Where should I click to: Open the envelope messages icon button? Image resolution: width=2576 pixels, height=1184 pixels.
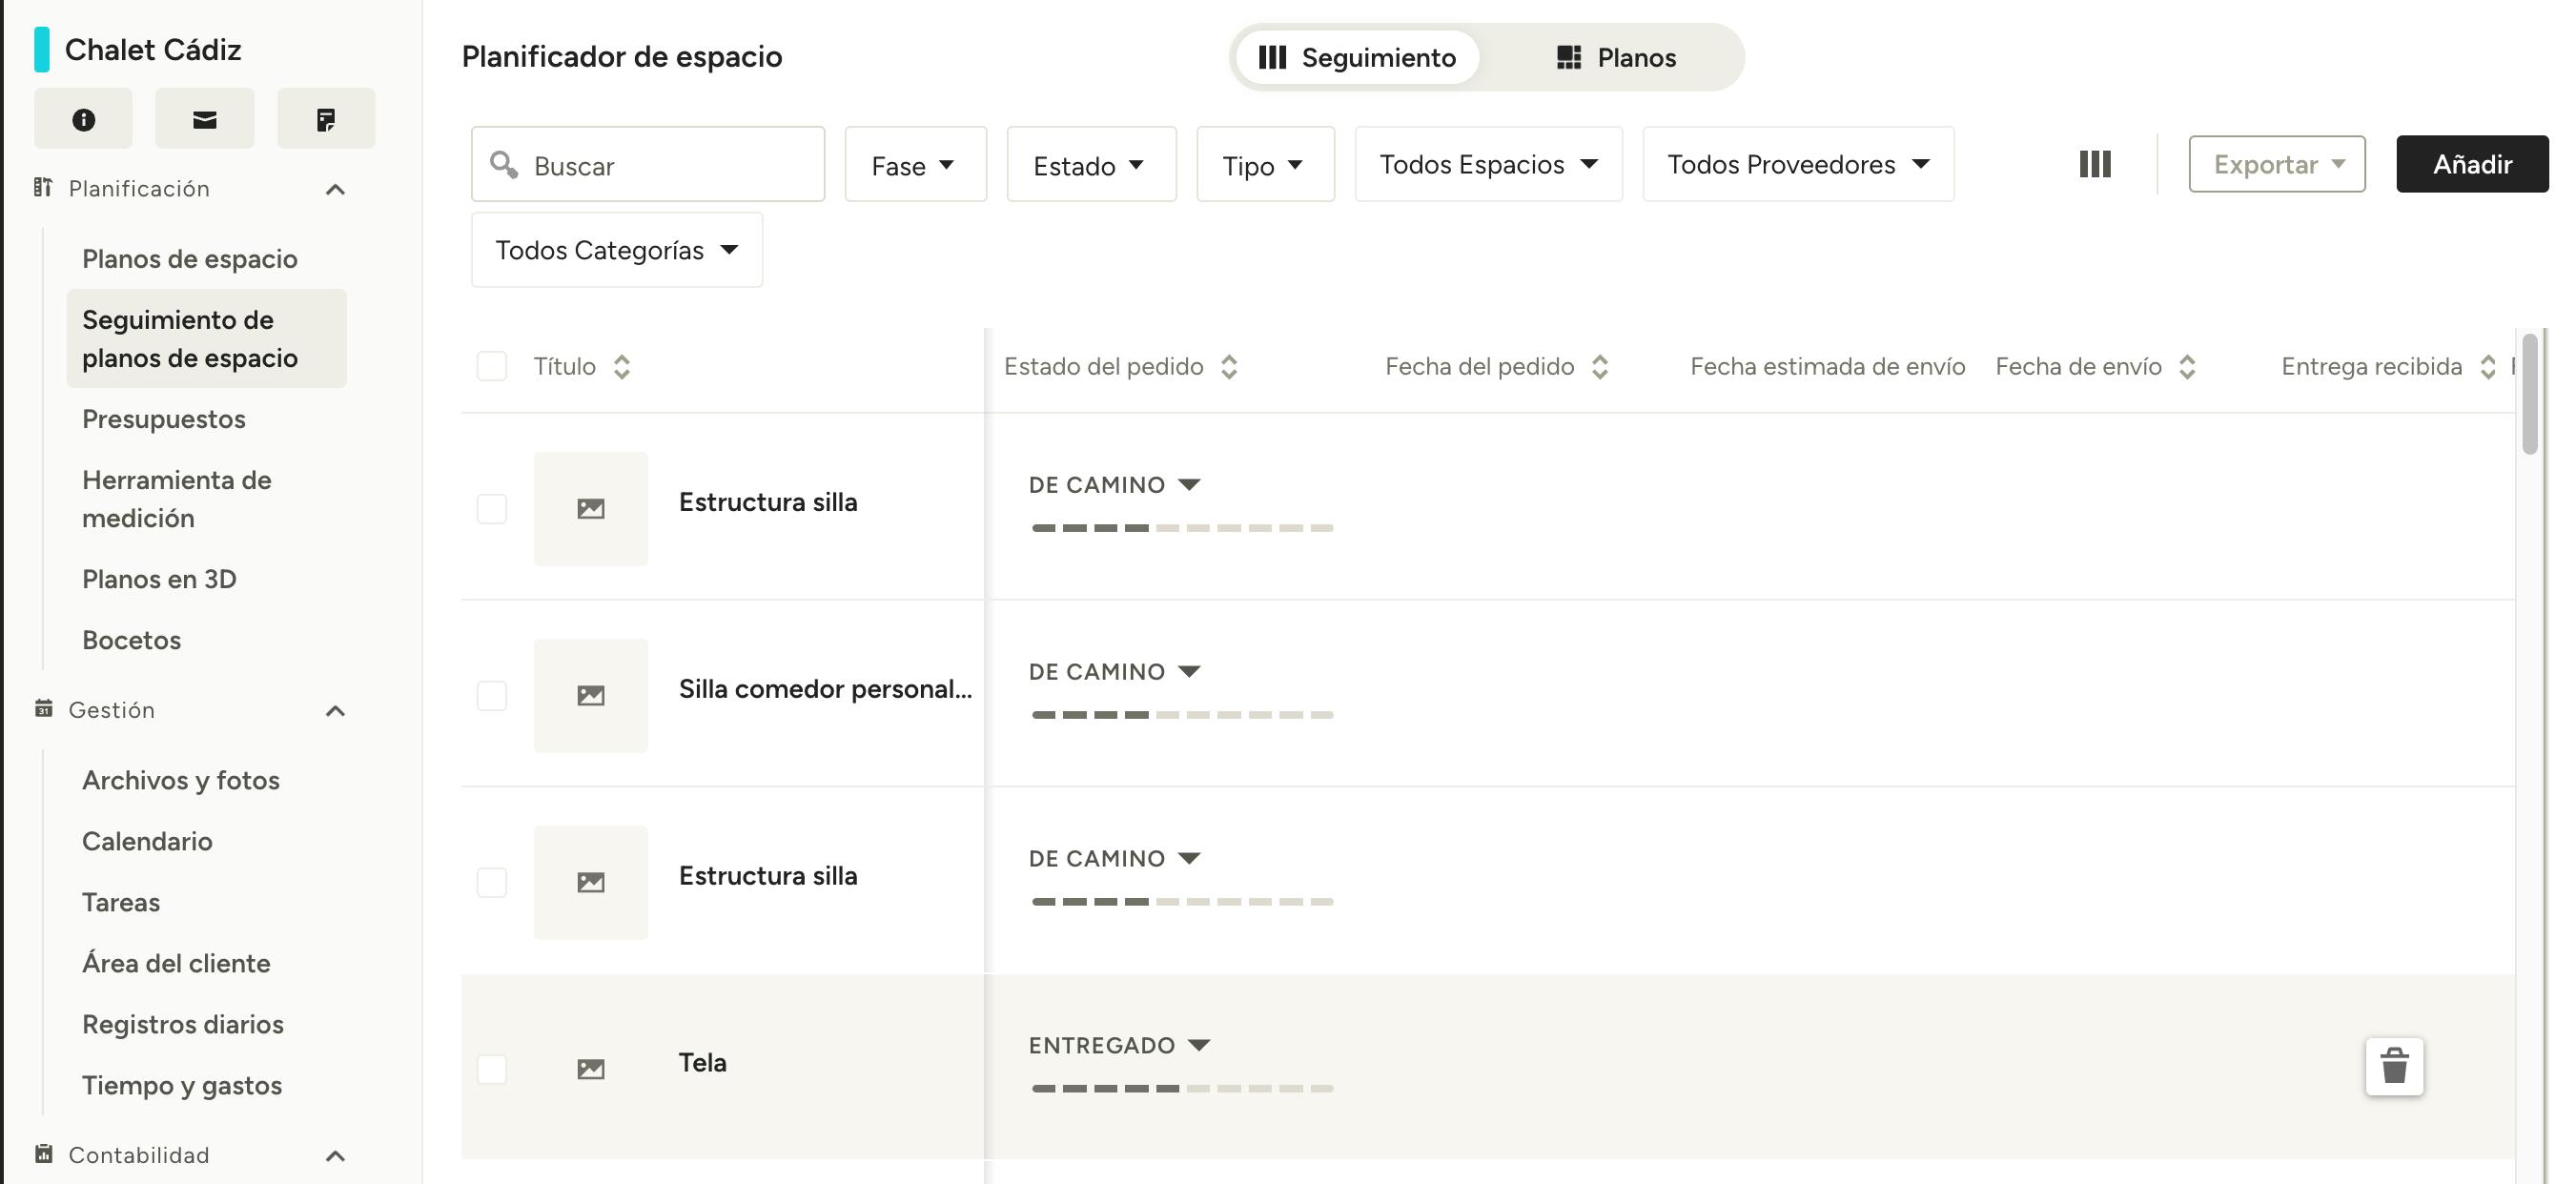coord(204,119)
